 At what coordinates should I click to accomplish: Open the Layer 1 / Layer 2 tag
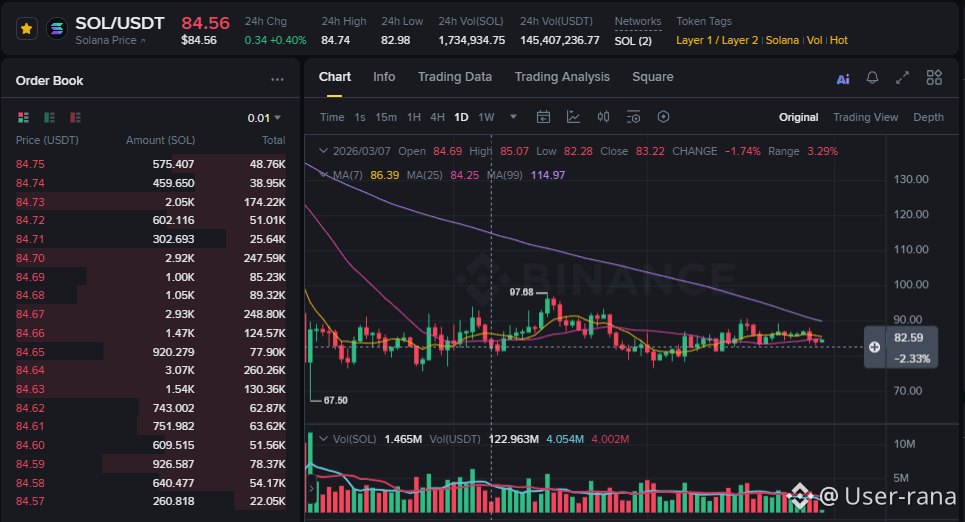point(717,40)
